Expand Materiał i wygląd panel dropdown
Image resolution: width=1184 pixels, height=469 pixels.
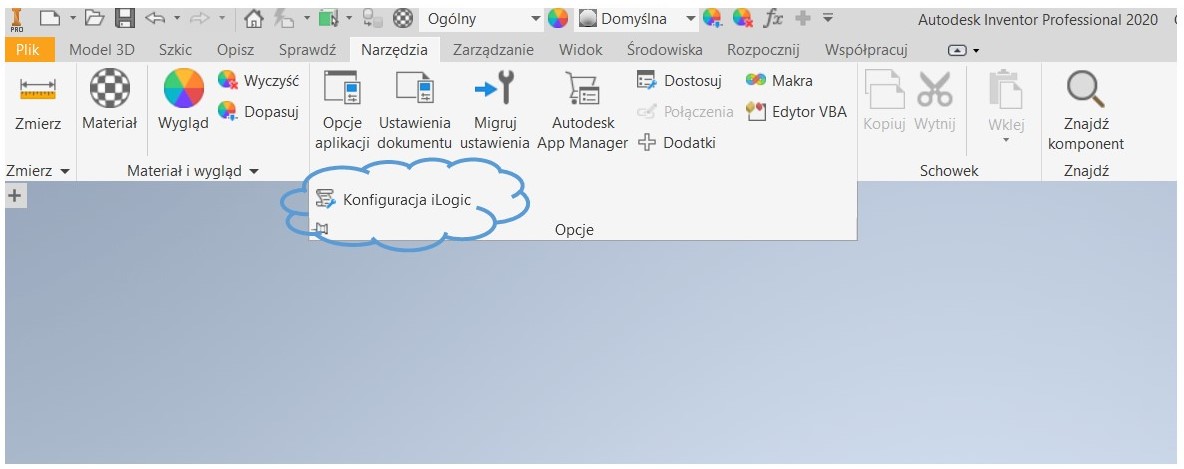pyautogui.click(x=254, y=172)
